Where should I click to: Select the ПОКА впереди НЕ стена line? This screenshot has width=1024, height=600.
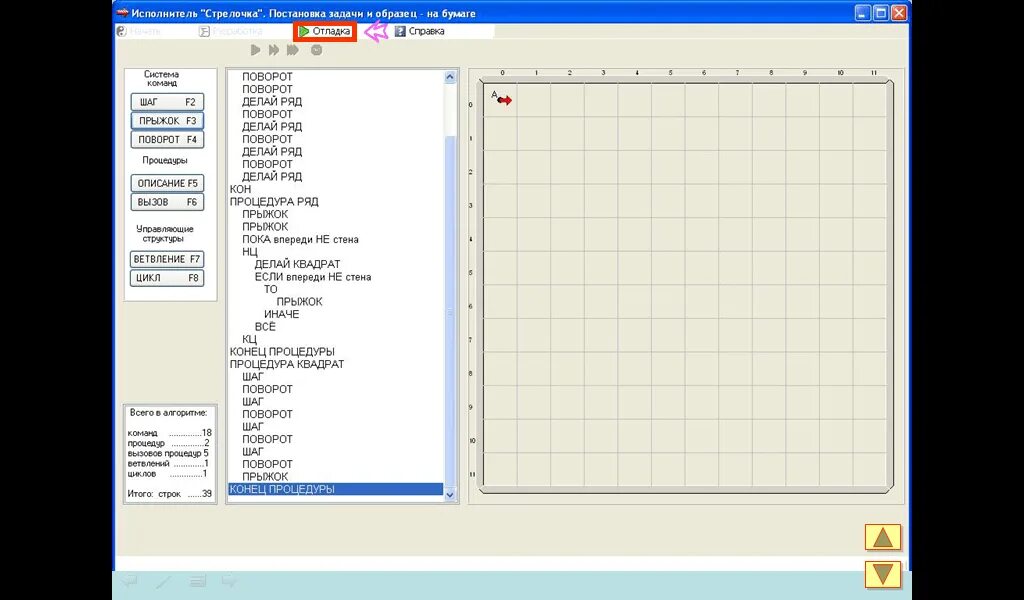pyautogui.click(x=300, y=240)
